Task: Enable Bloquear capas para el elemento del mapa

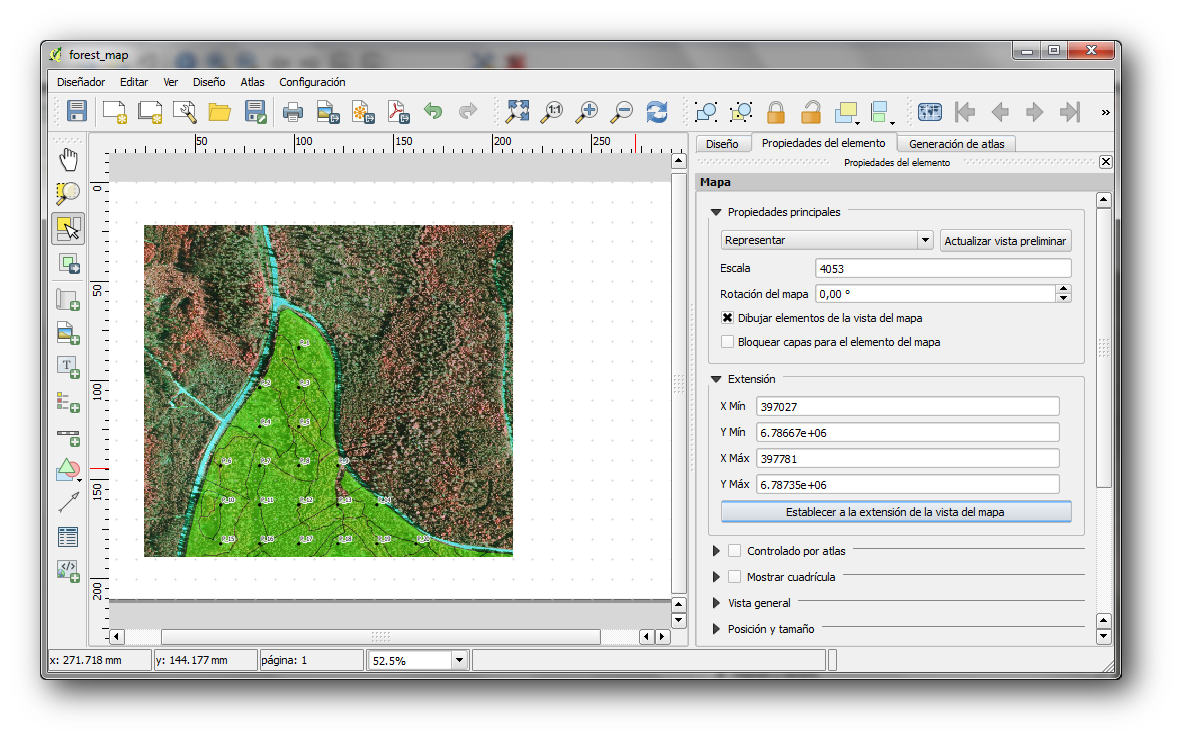Action: 727,342
